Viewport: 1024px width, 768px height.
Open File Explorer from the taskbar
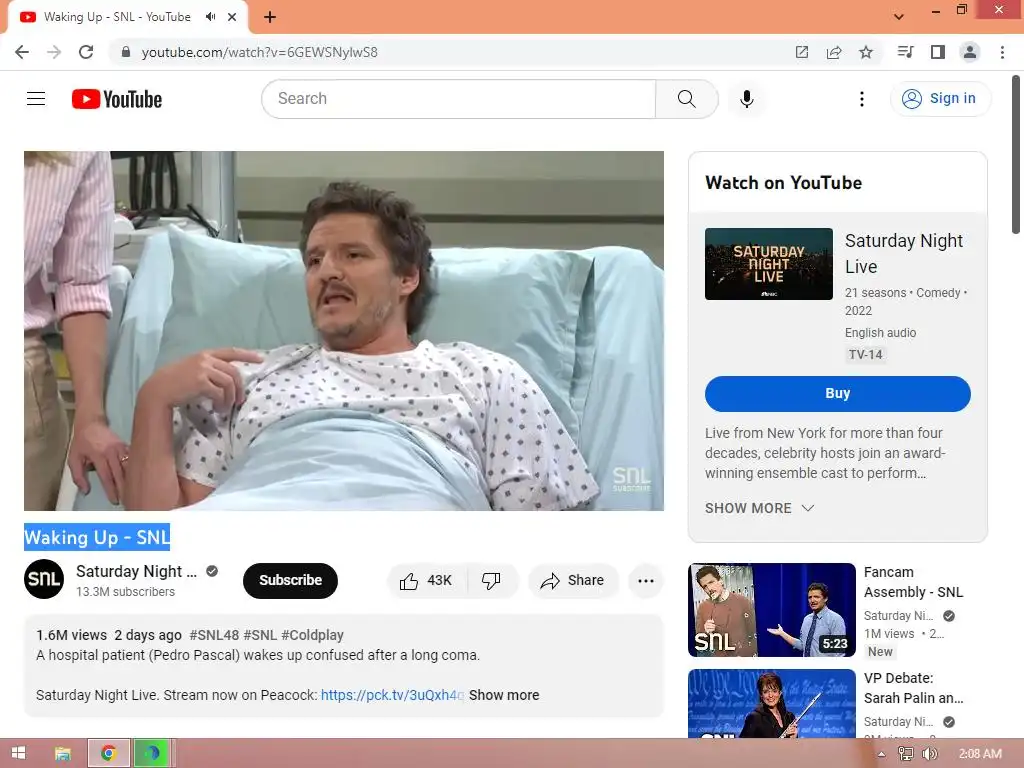click(63, 753)
